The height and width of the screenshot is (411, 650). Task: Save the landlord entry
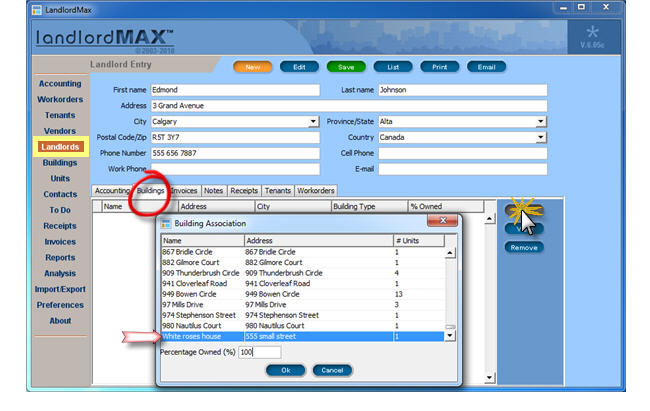pyautogui.click(x=346, y=67)
